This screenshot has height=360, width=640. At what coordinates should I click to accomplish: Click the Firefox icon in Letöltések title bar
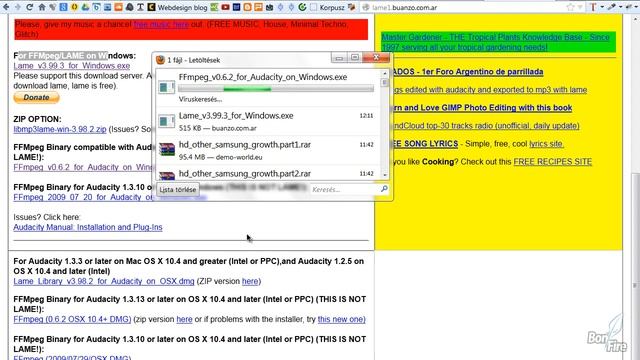[160, 60]
